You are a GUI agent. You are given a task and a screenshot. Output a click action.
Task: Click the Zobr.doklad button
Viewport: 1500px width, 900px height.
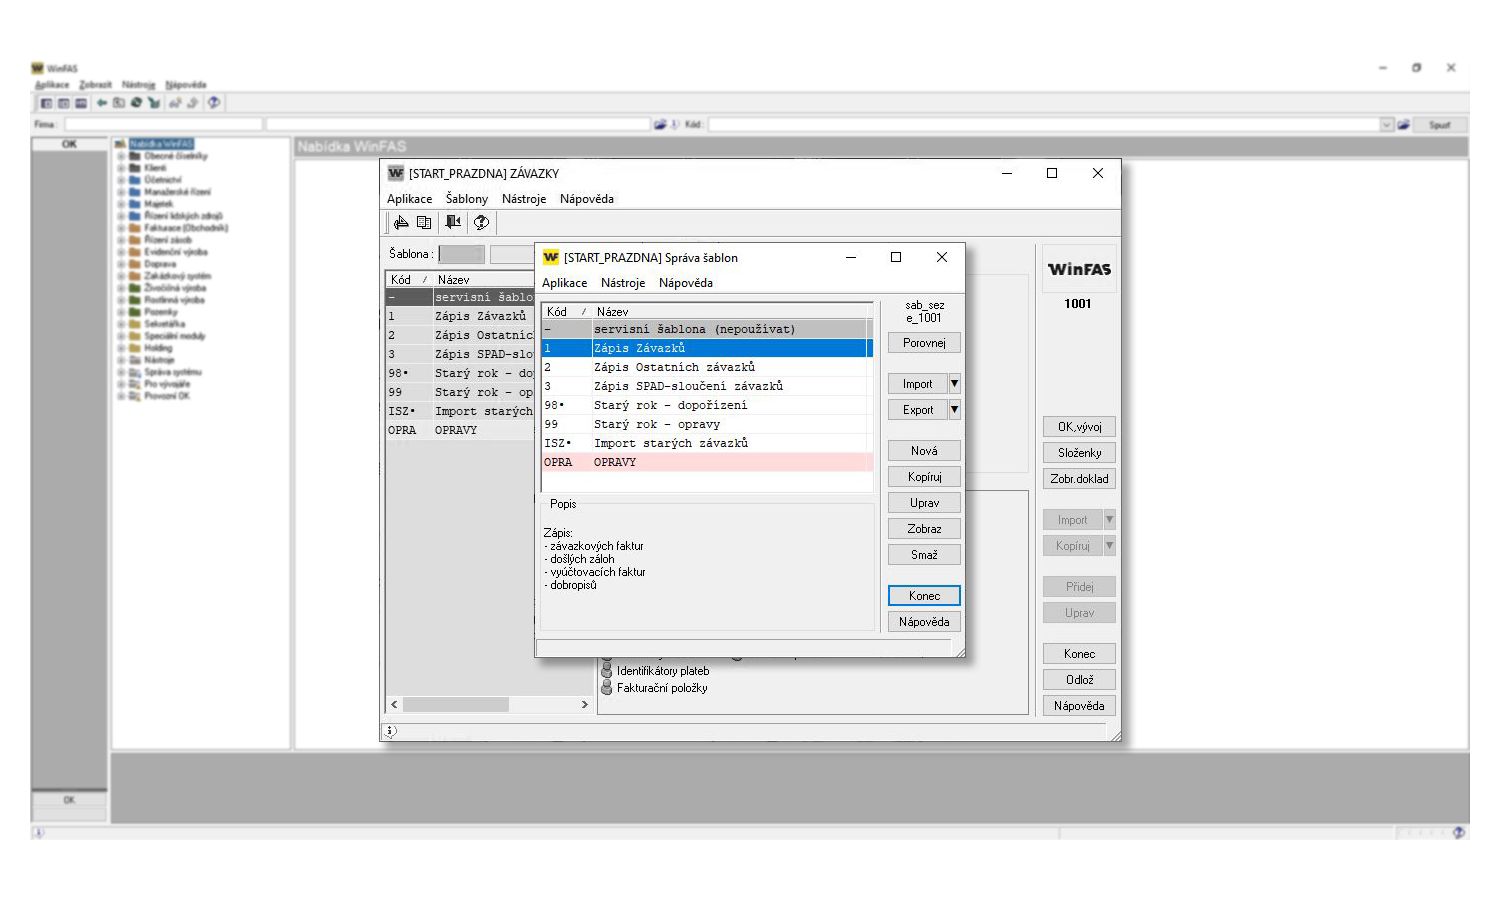click(x=1079, y=479)
